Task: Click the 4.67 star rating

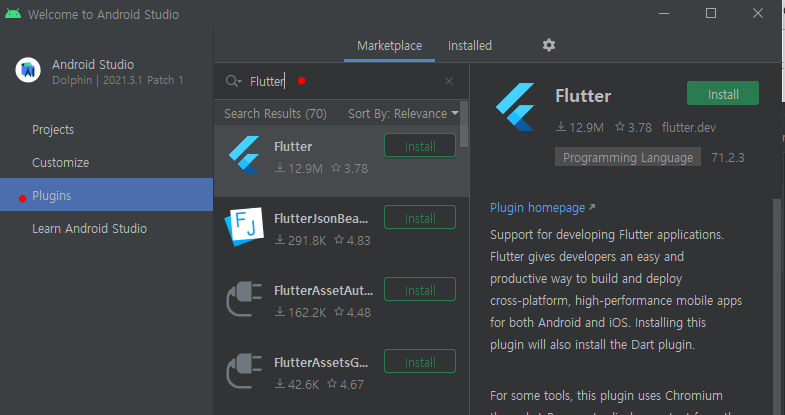Action: (345, 384)
